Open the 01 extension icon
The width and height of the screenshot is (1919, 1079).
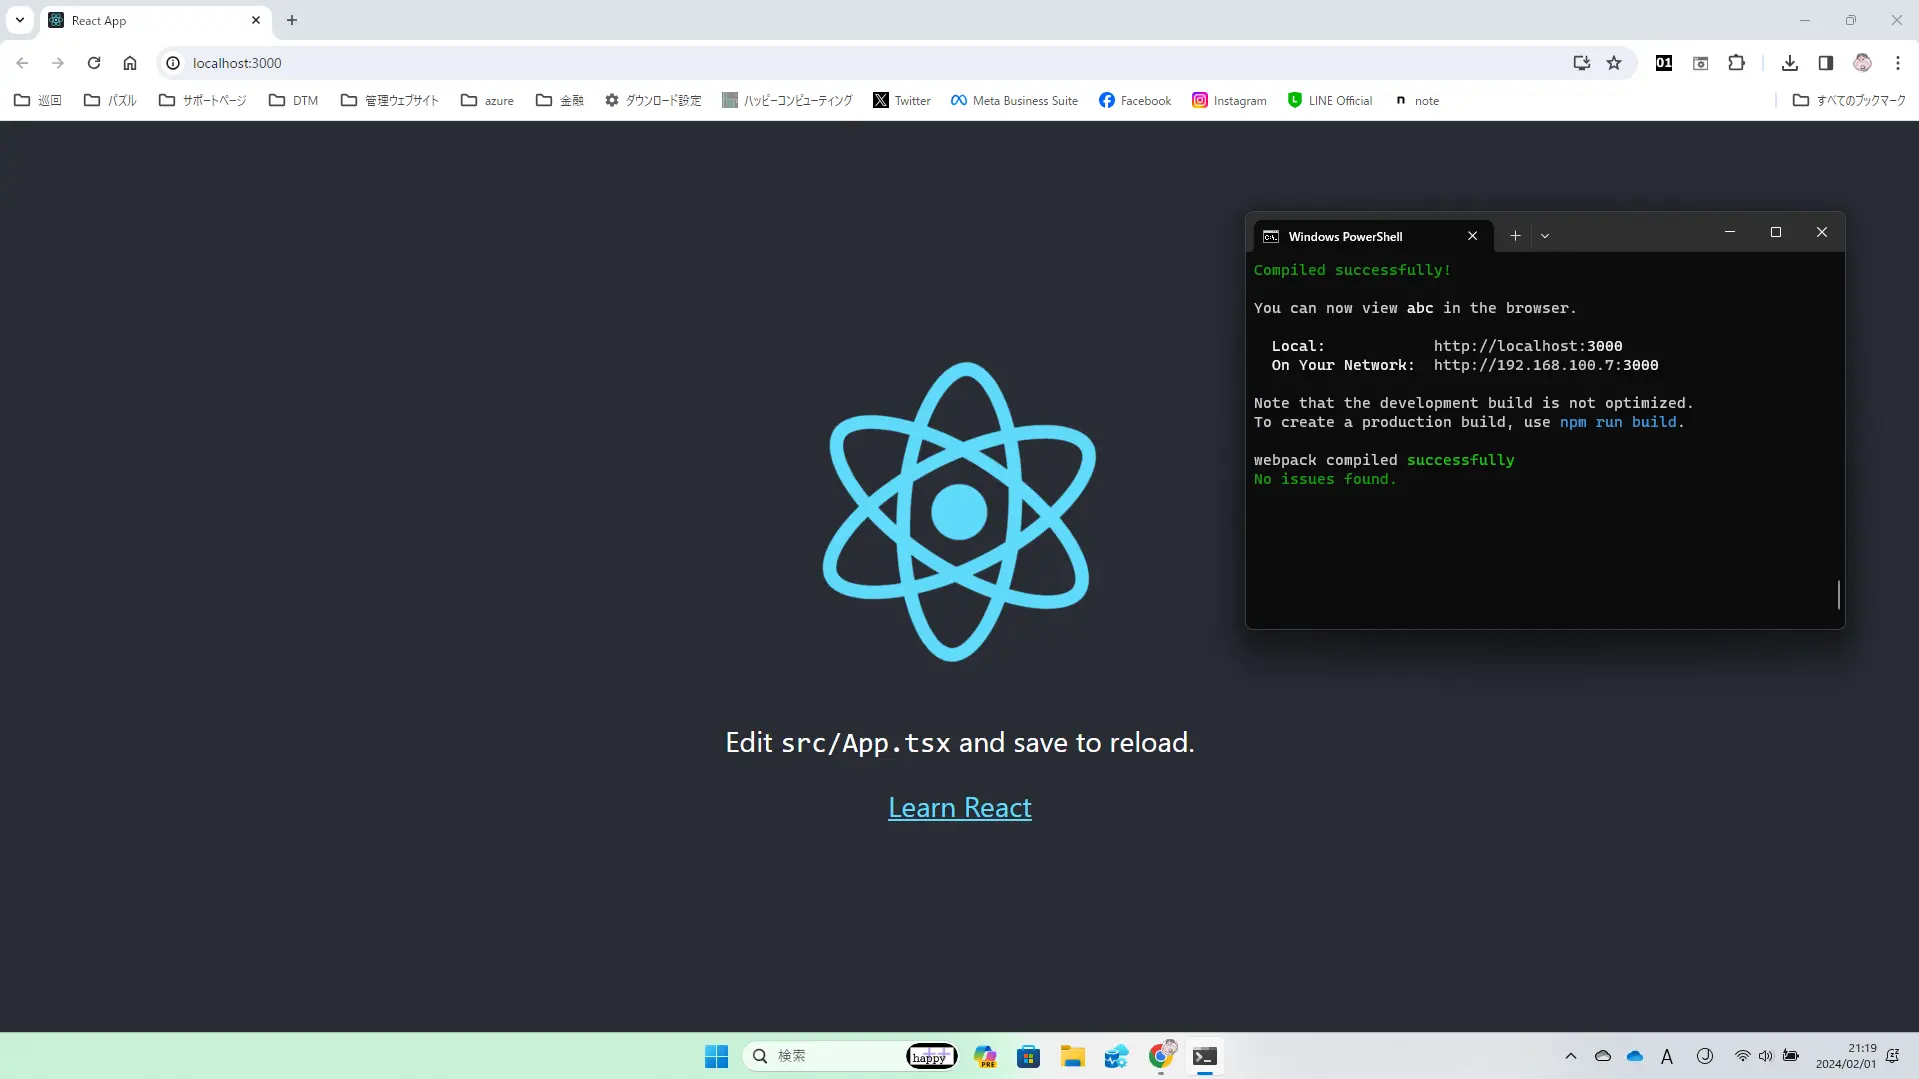(x=1664, y=63)
